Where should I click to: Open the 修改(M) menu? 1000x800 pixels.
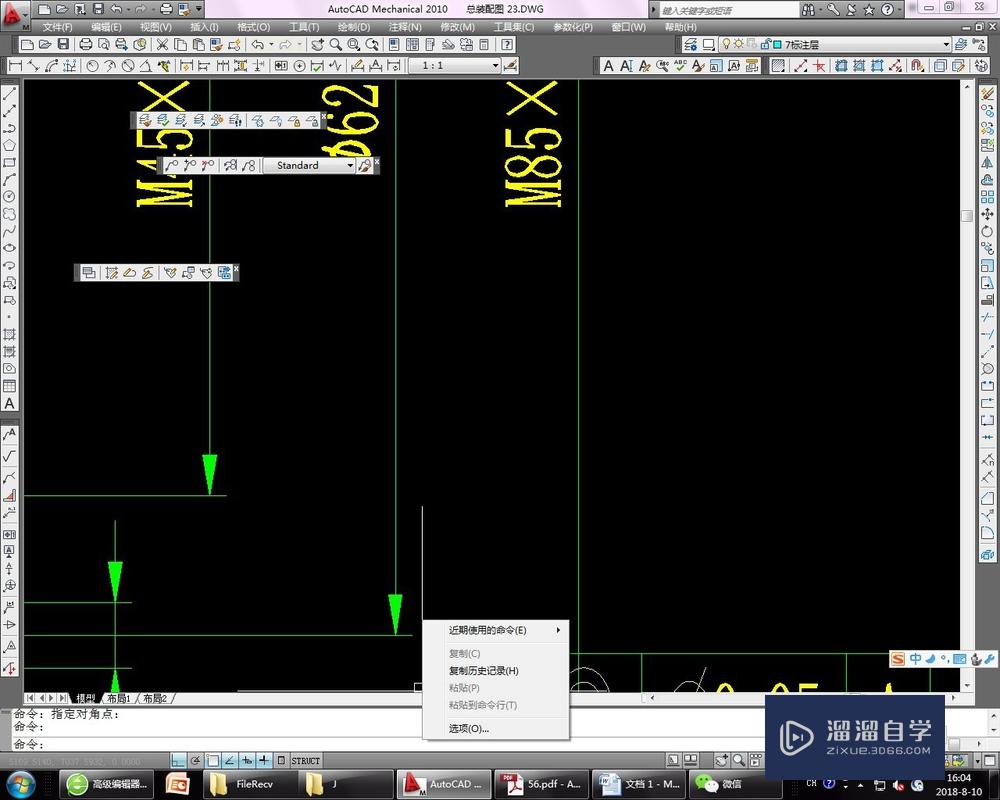(457, 27)
